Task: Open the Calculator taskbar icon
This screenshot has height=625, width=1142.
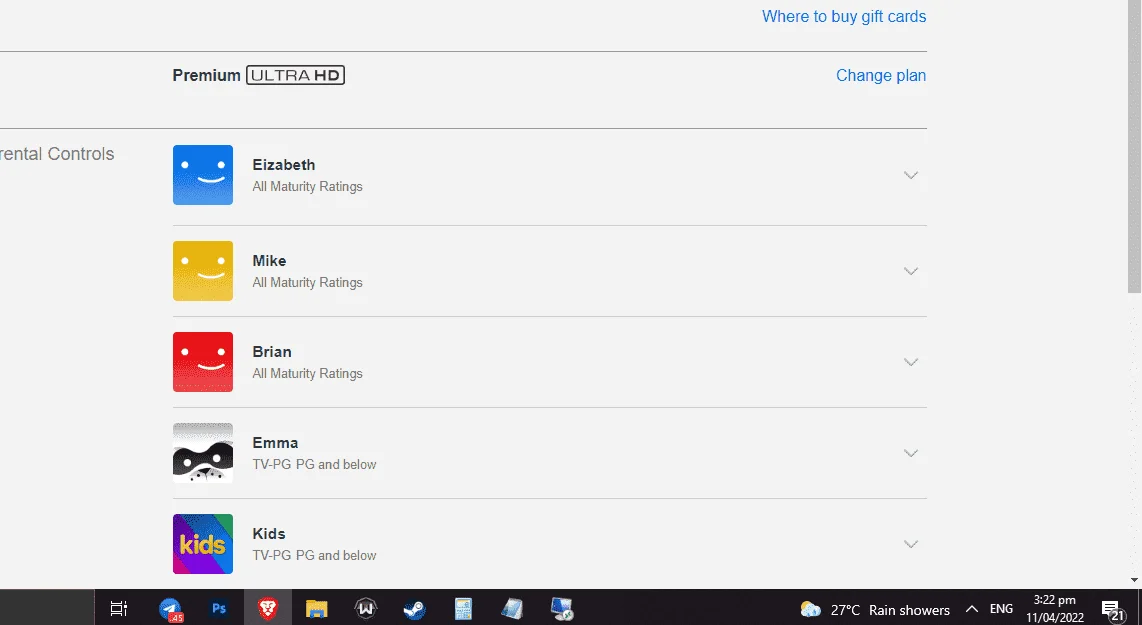Action: coord(463,608)
